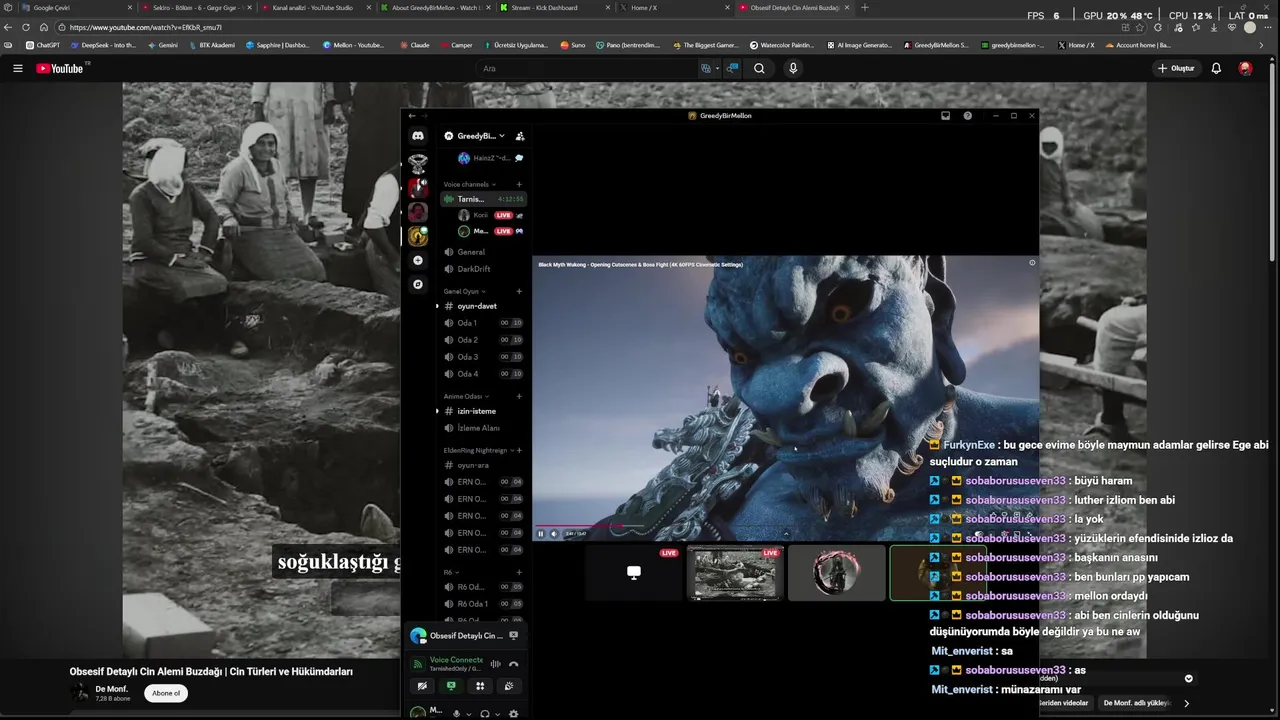
Task: Join the DarkDrift voice channel
Action: (x=484, y=269)
